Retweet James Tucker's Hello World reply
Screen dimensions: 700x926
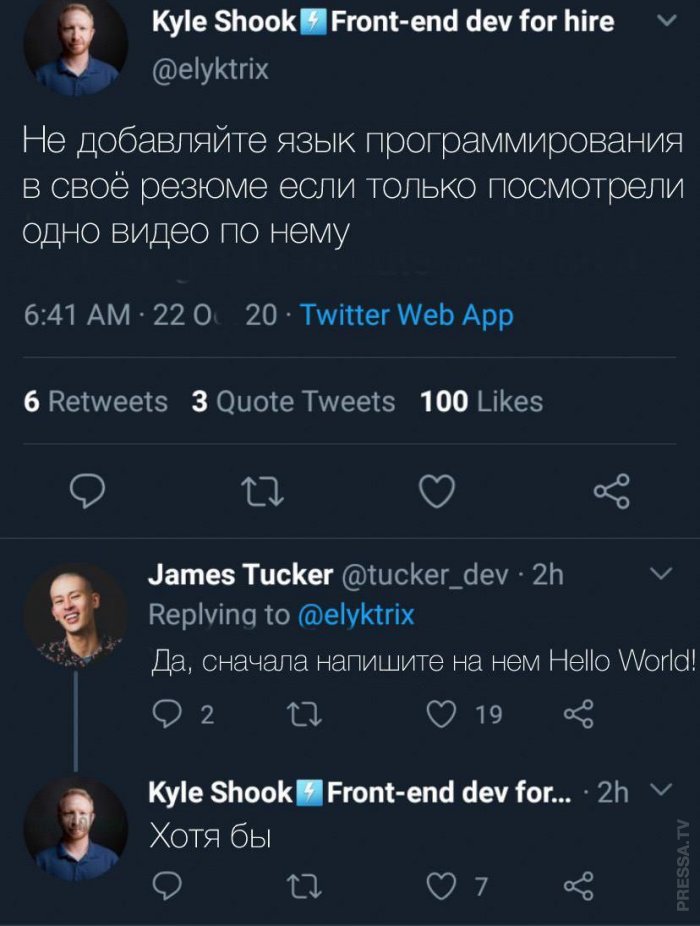point(298,713)
